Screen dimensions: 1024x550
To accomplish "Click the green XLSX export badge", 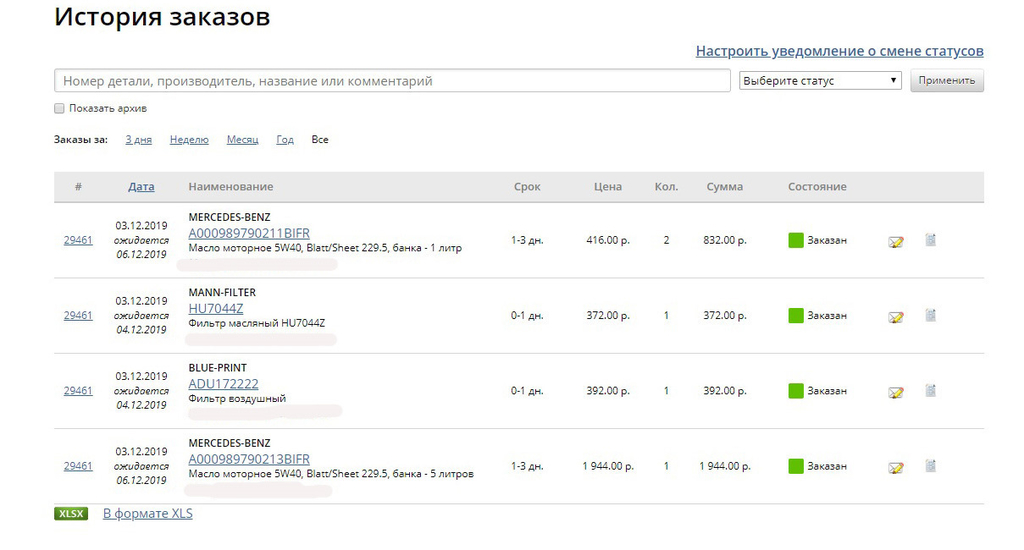I will point(71,513).
